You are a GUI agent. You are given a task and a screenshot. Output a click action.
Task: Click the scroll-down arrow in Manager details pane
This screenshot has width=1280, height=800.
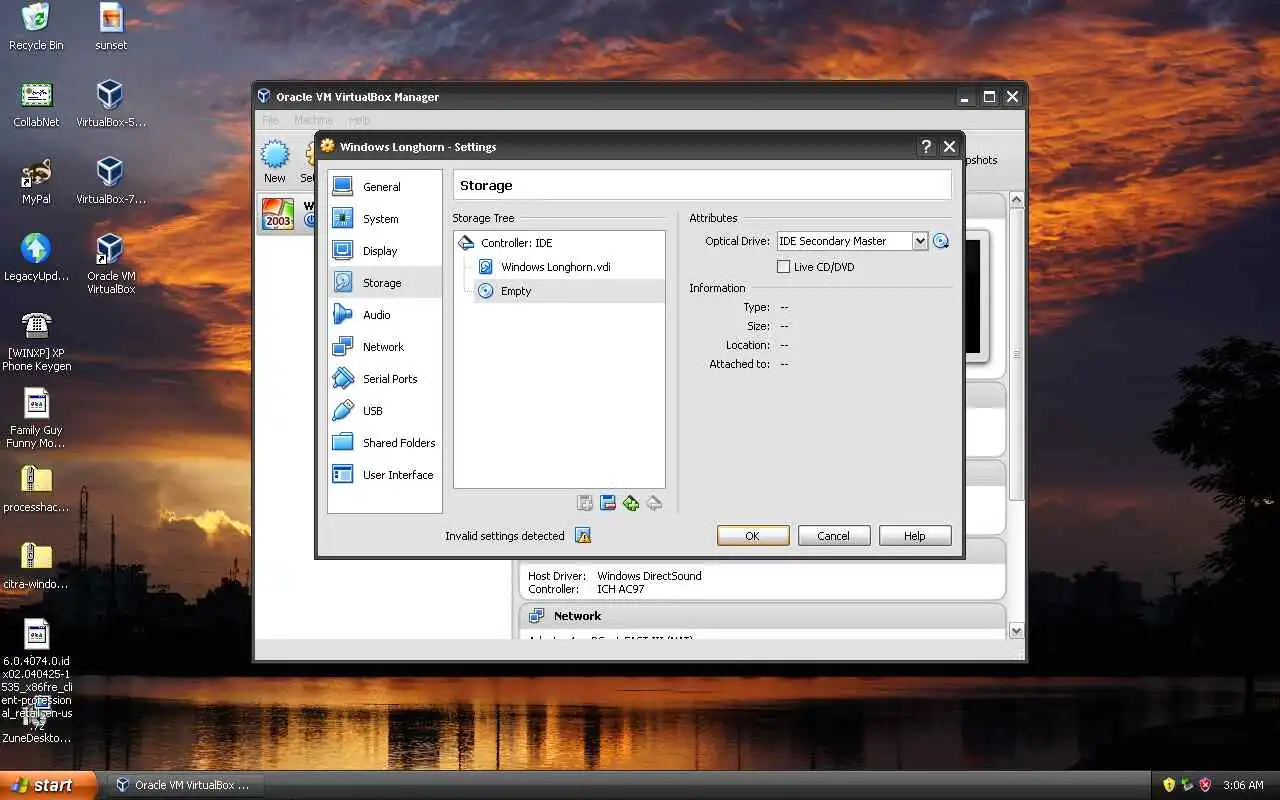click(x=1016, y=631)
